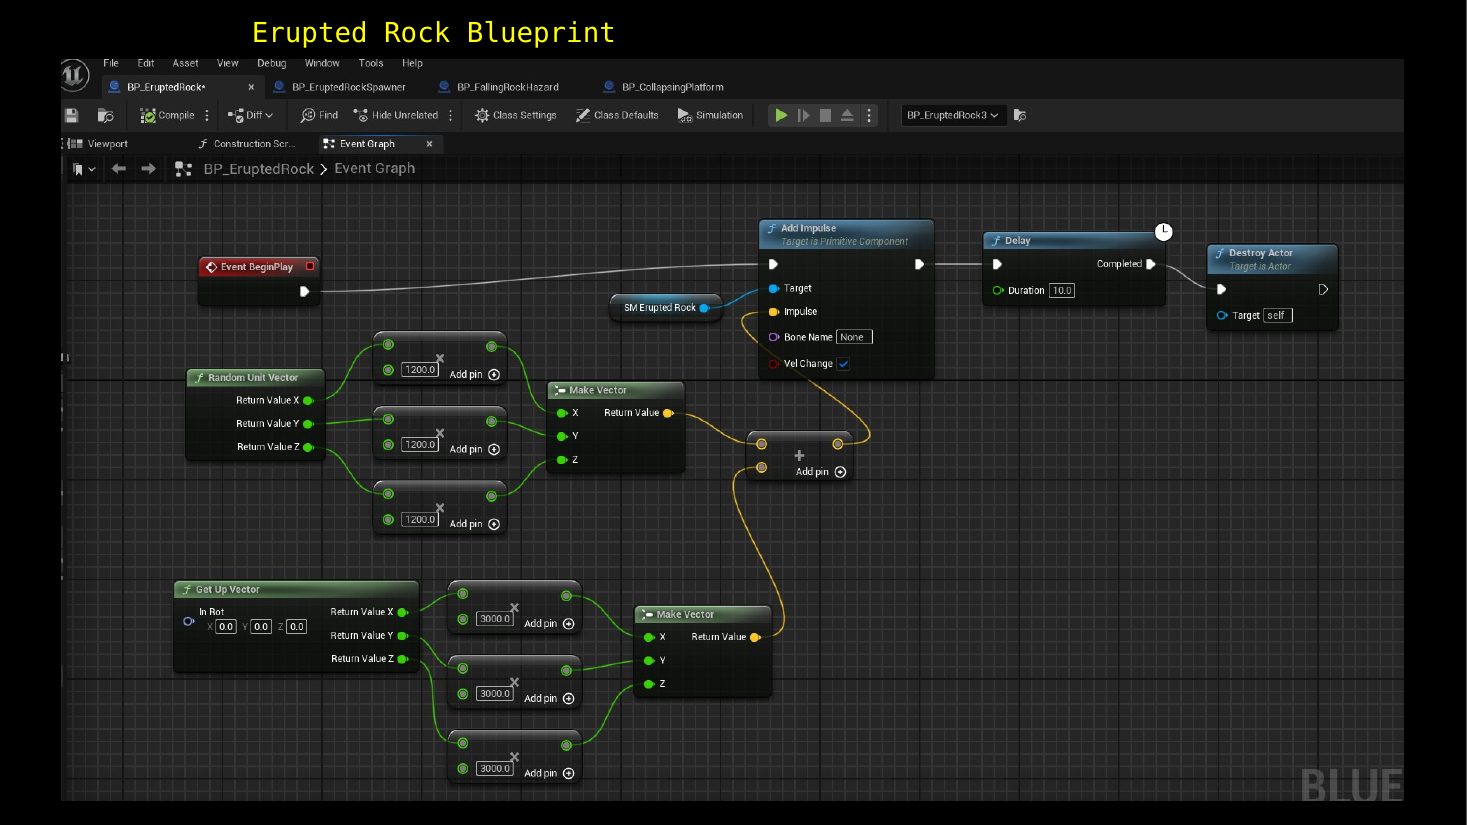Screen dimensions: 1467x825
Task: Switch to the BP_CollapsingPlatform tab
Action: click(x=672, y=87)
